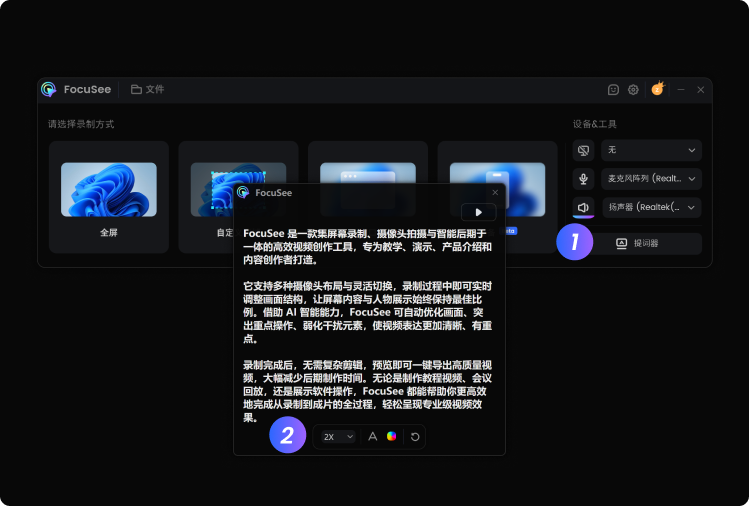
Task: Toggle the microphone icon button
Action: [x=583, y=179]
